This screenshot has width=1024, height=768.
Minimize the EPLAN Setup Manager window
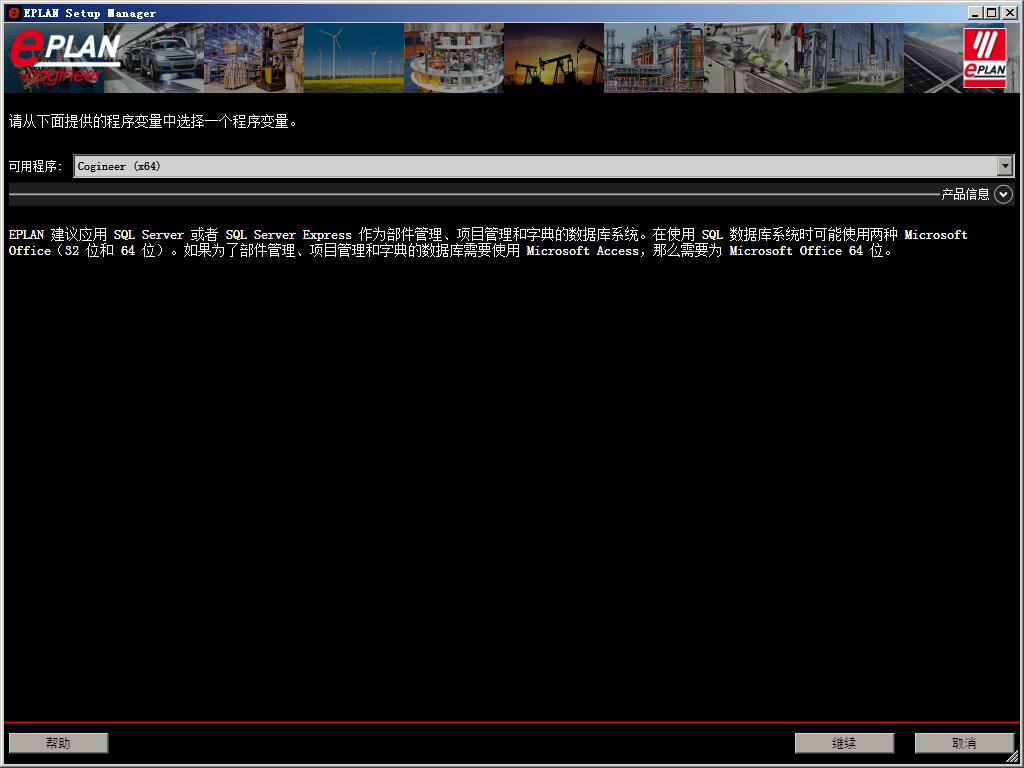[975, 12]
